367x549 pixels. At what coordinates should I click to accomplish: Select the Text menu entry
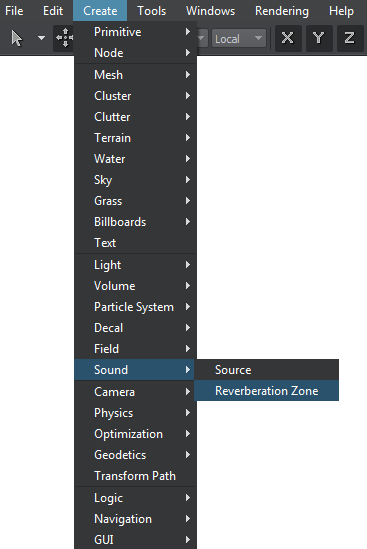coord(135,243)
